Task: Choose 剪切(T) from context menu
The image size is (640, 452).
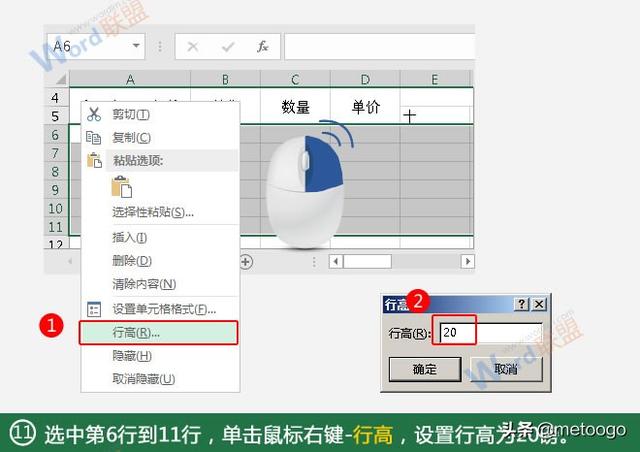Action: (160, 114)
